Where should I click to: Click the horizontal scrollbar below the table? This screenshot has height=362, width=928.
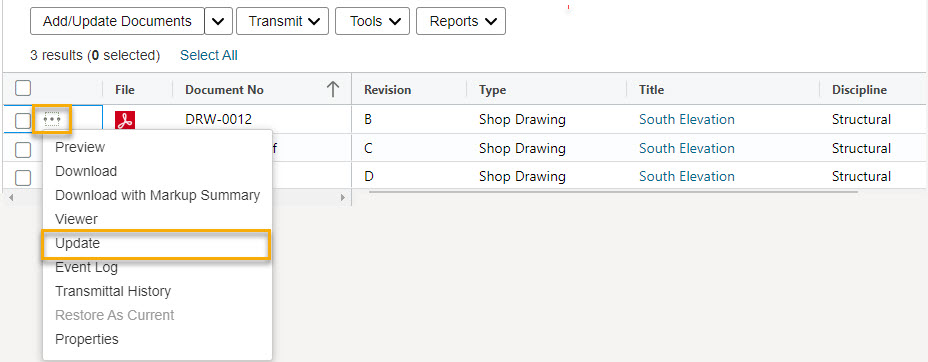click(613, 192)
